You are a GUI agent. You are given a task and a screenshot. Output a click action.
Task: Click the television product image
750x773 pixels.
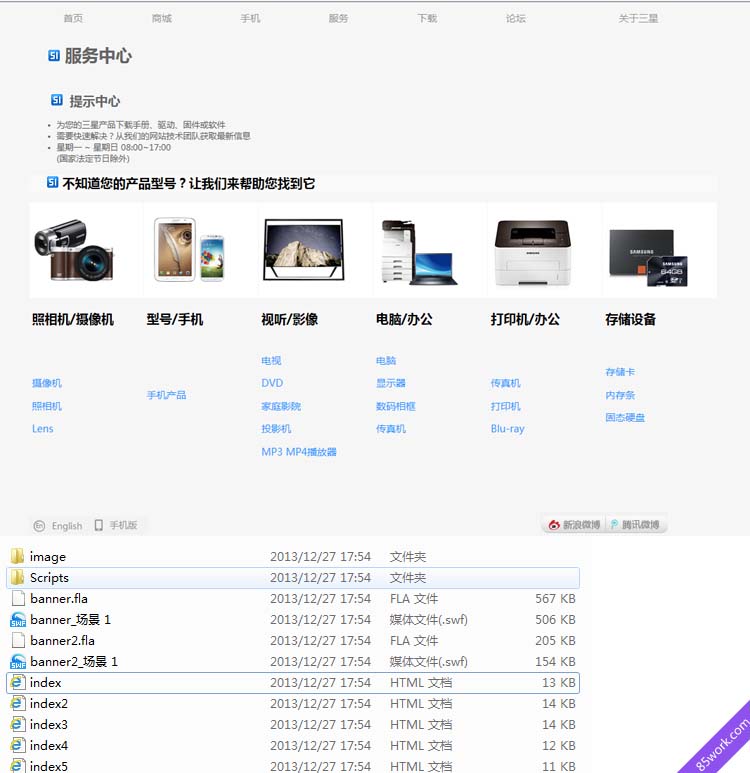(x=304, y=249)
